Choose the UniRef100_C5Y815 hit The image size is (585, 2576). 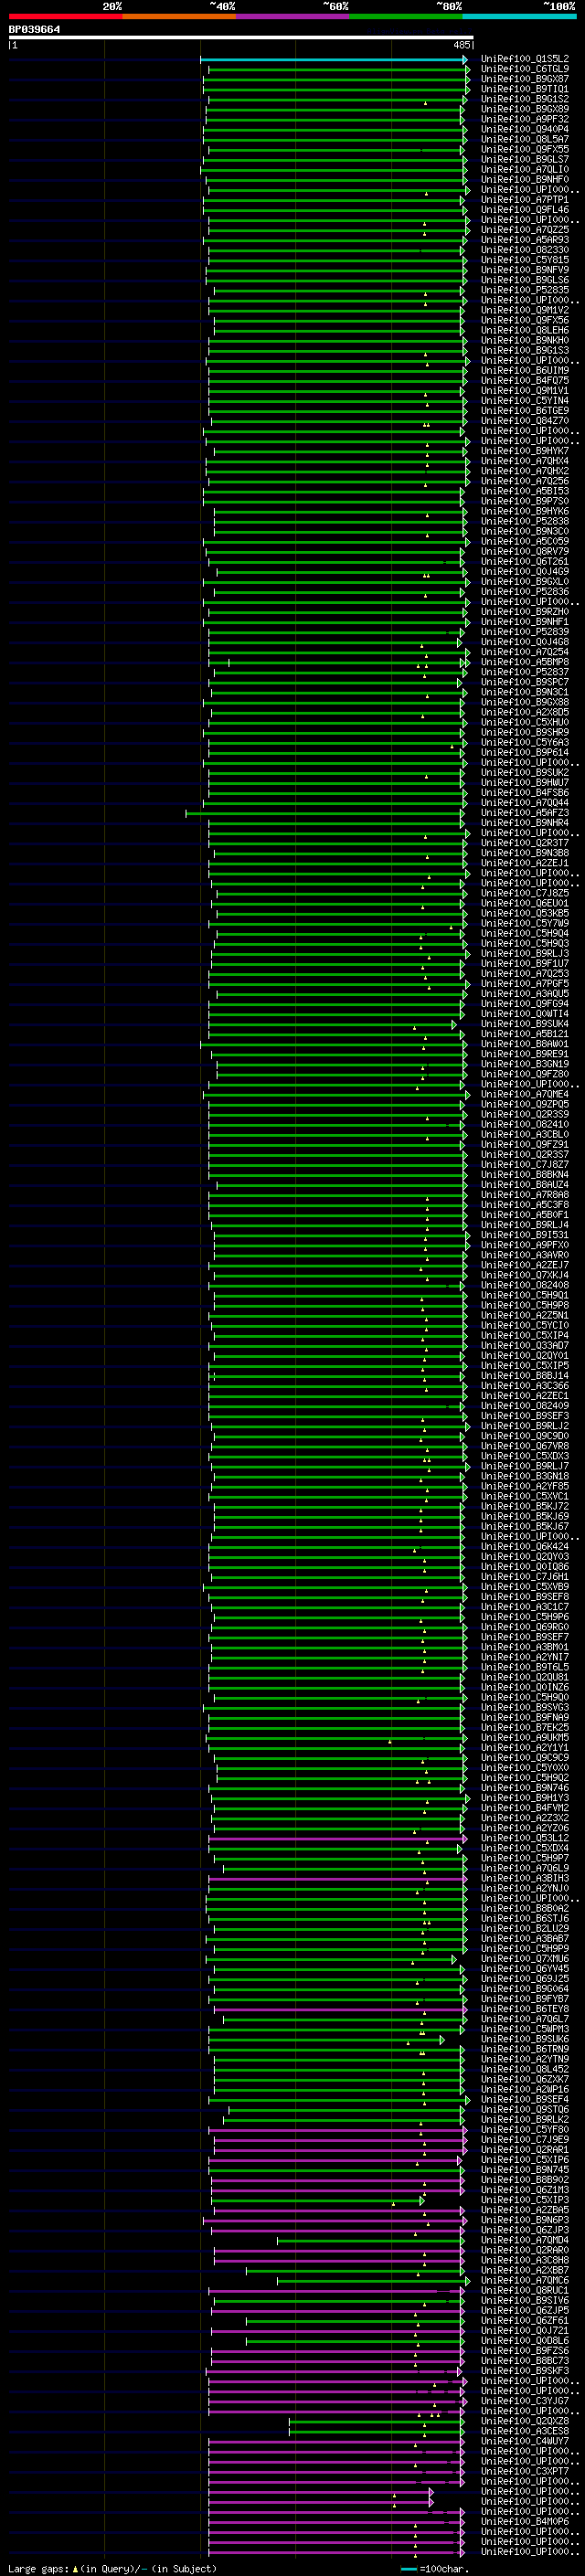click(524, 260)
